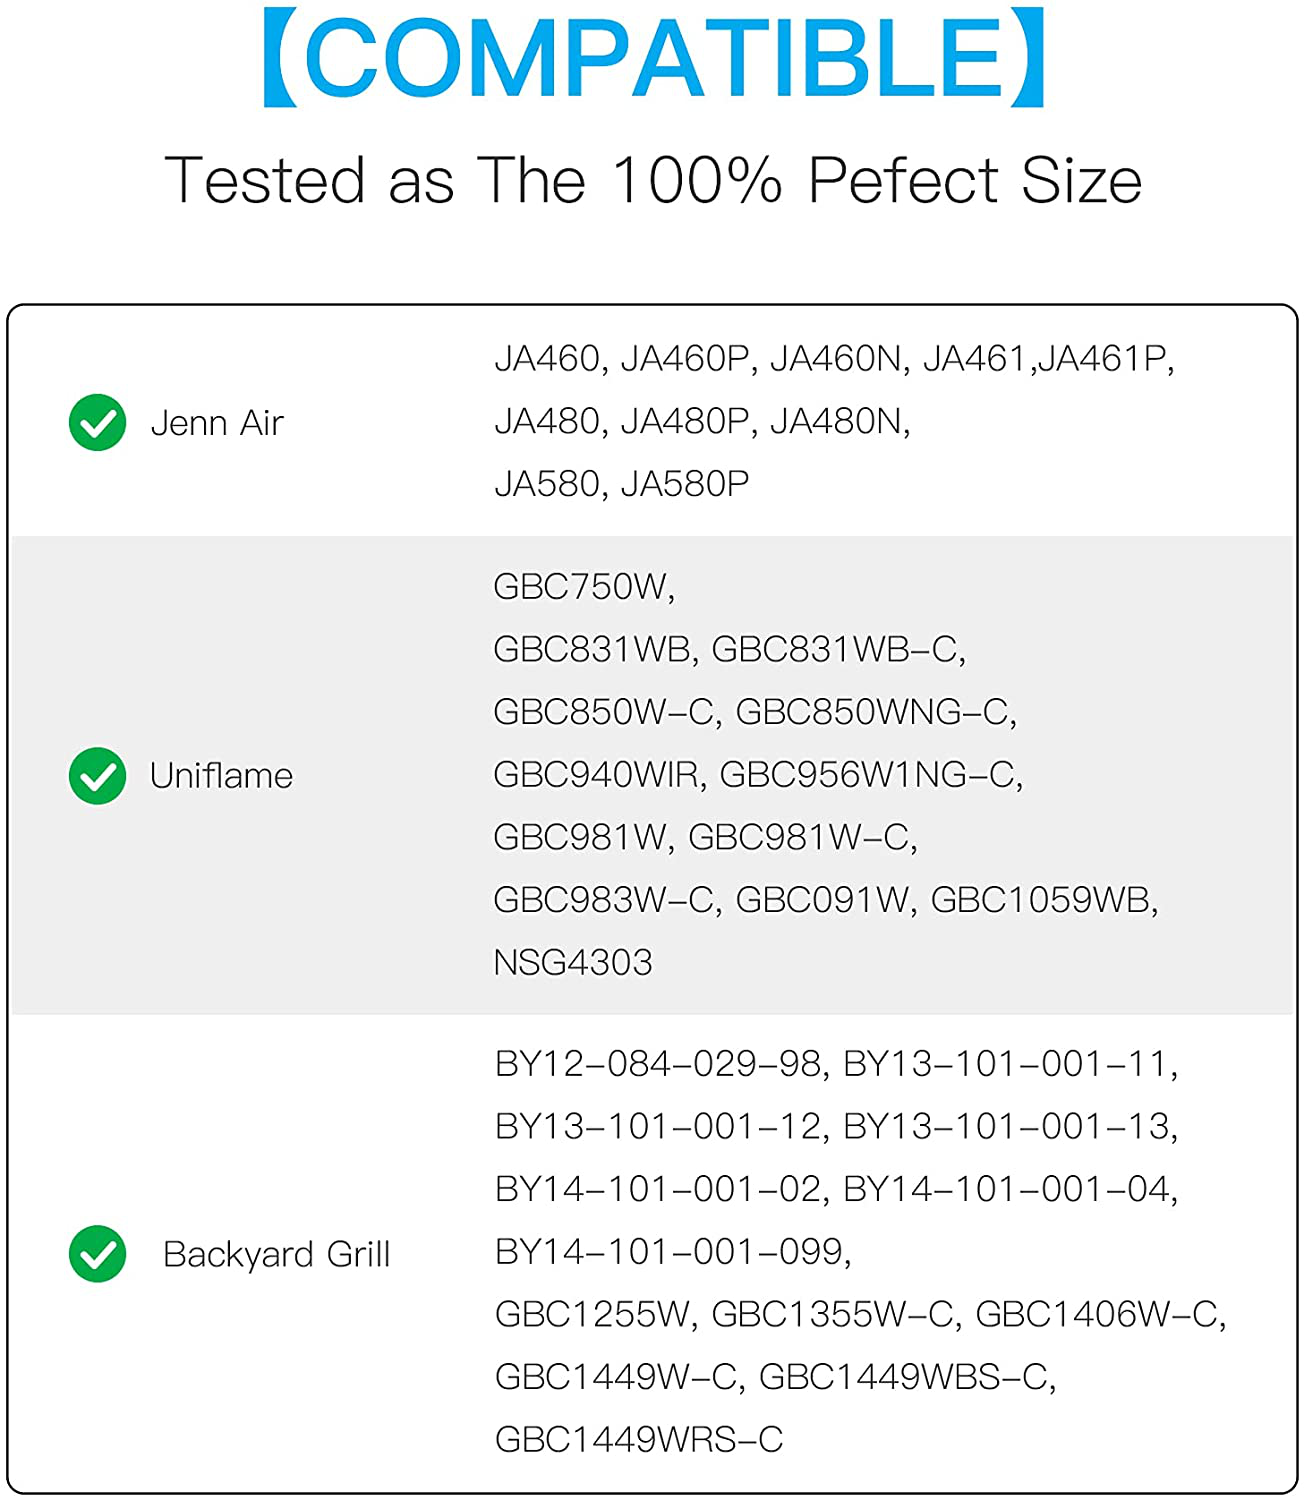The image size is (1304, 1500).
Task: Click model number GBC1449WRS-C
Action: (639, 1440)
